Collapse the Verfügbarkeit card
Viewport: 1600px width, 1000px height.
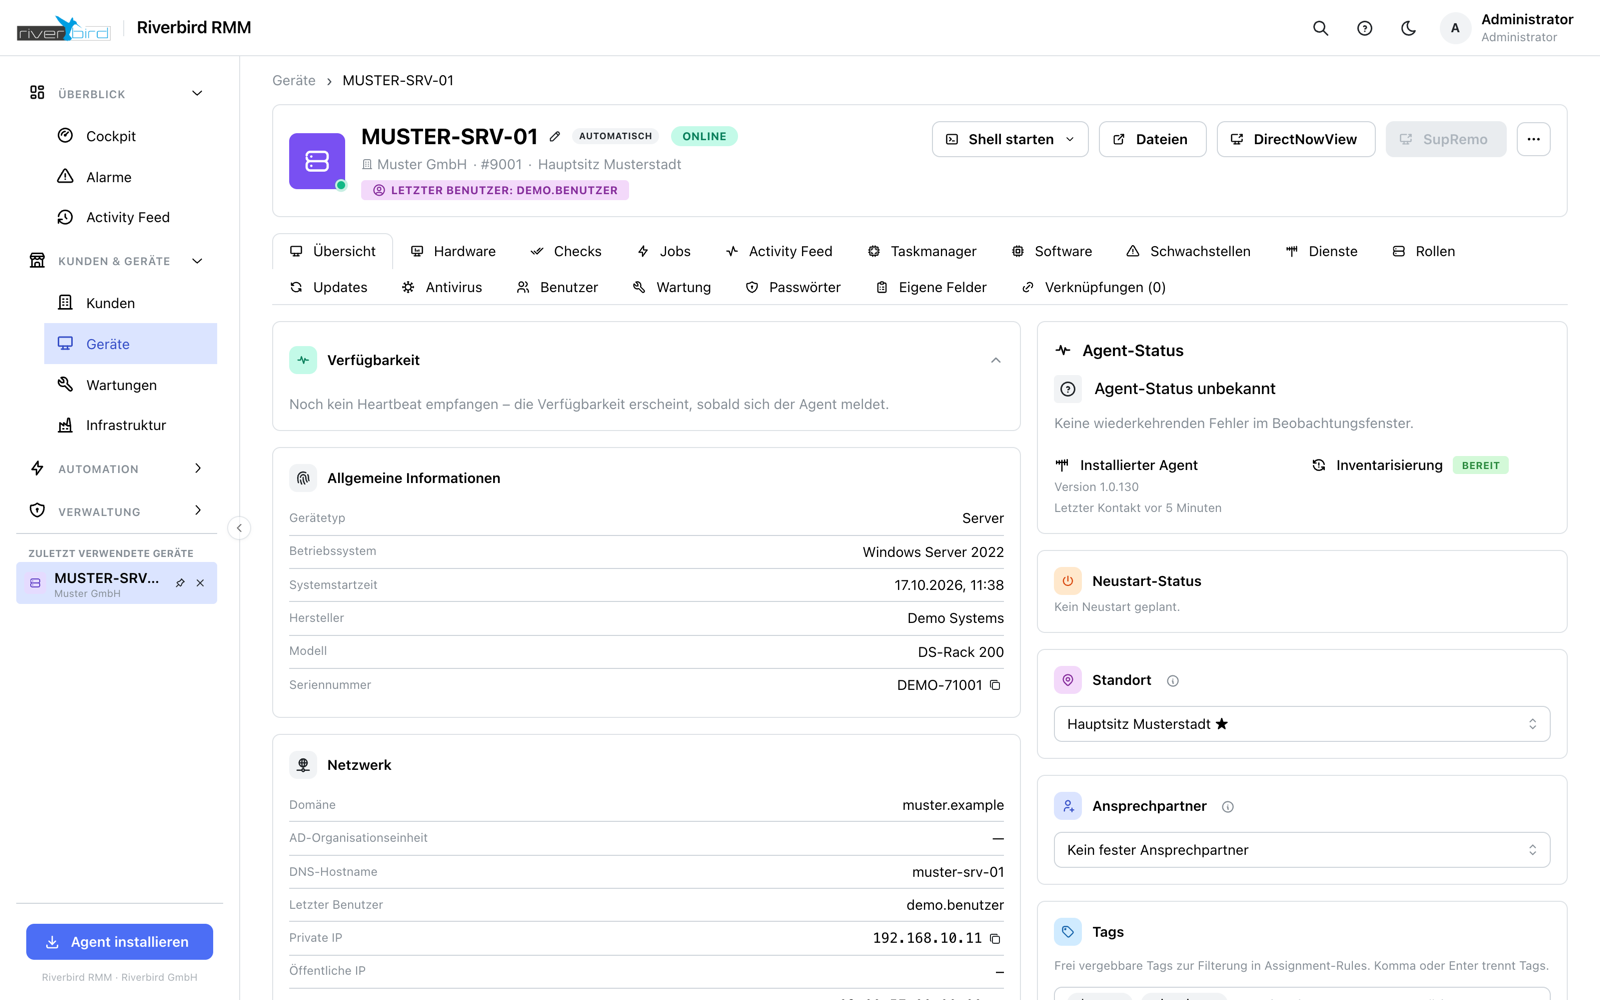tap(996, 360)
